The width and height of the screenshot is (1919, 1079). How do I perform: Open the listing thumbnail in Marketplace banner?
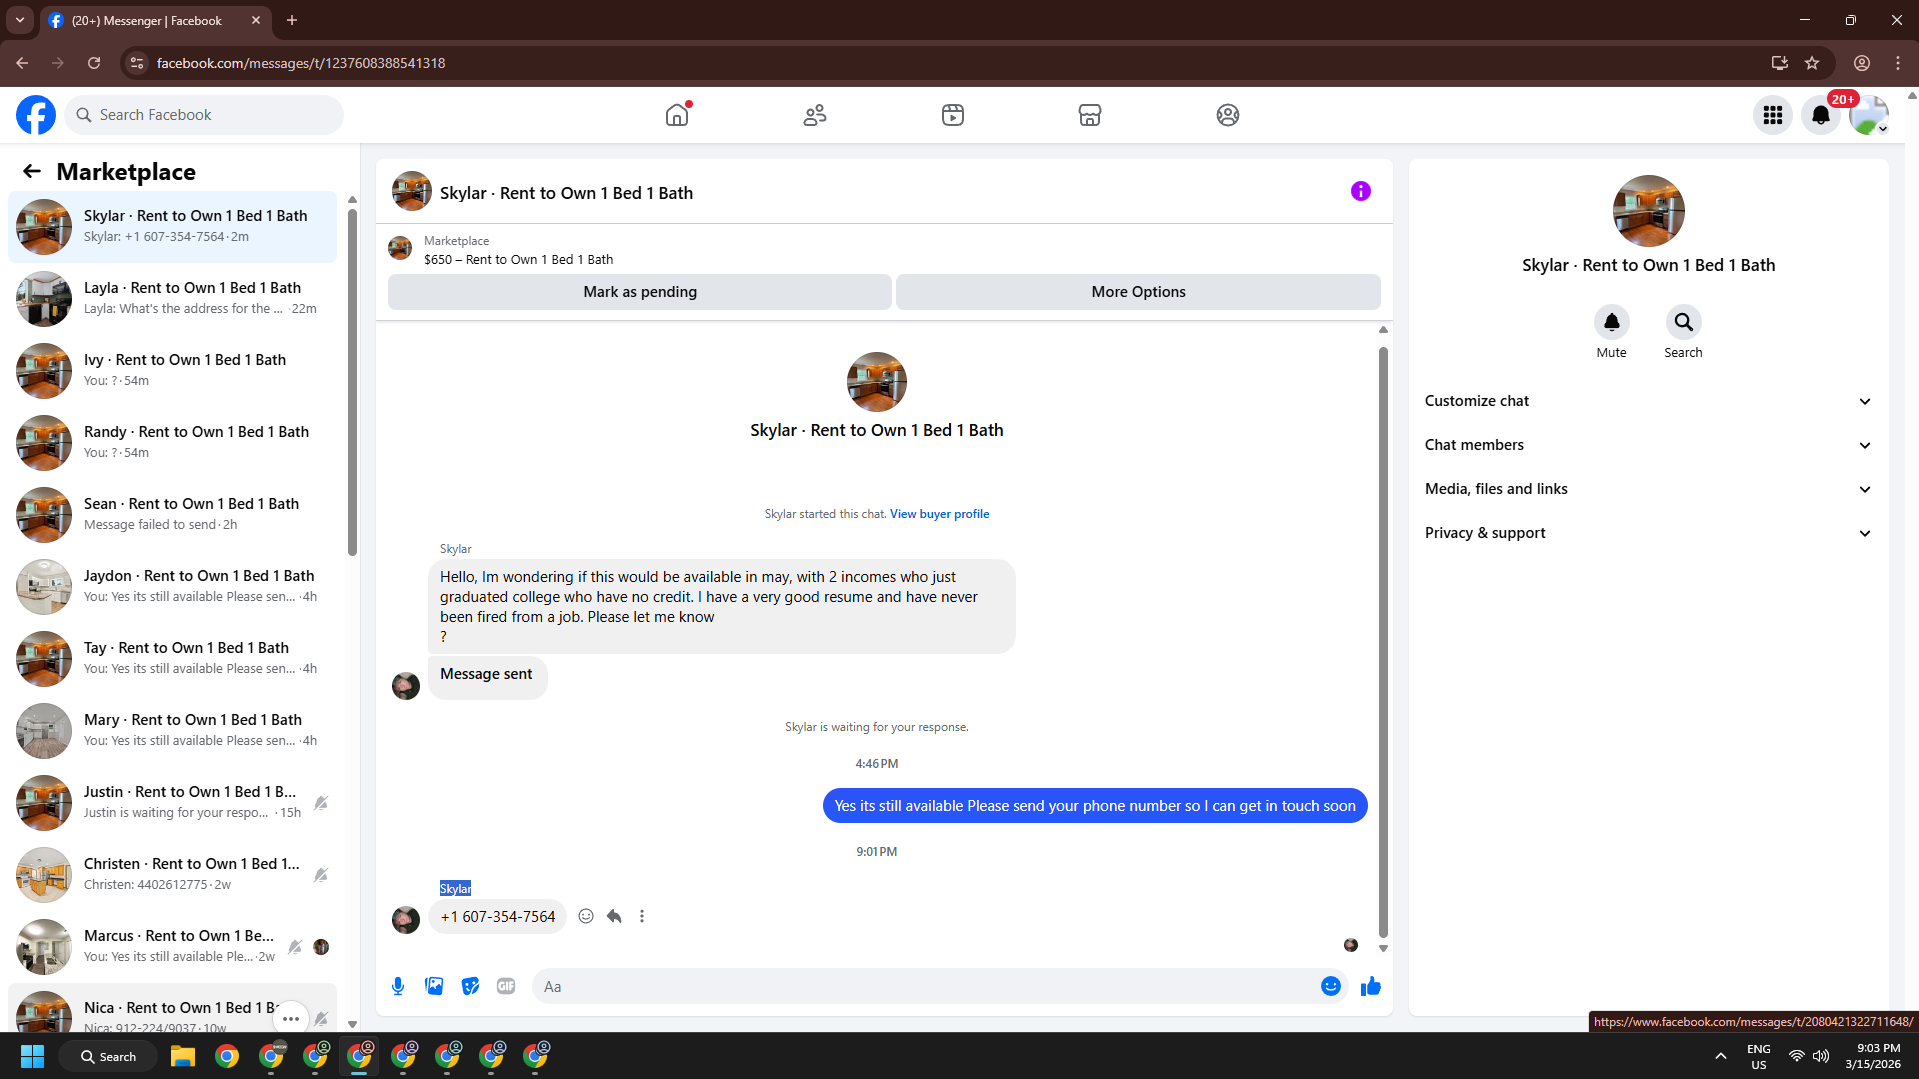[x=400, y=249]
